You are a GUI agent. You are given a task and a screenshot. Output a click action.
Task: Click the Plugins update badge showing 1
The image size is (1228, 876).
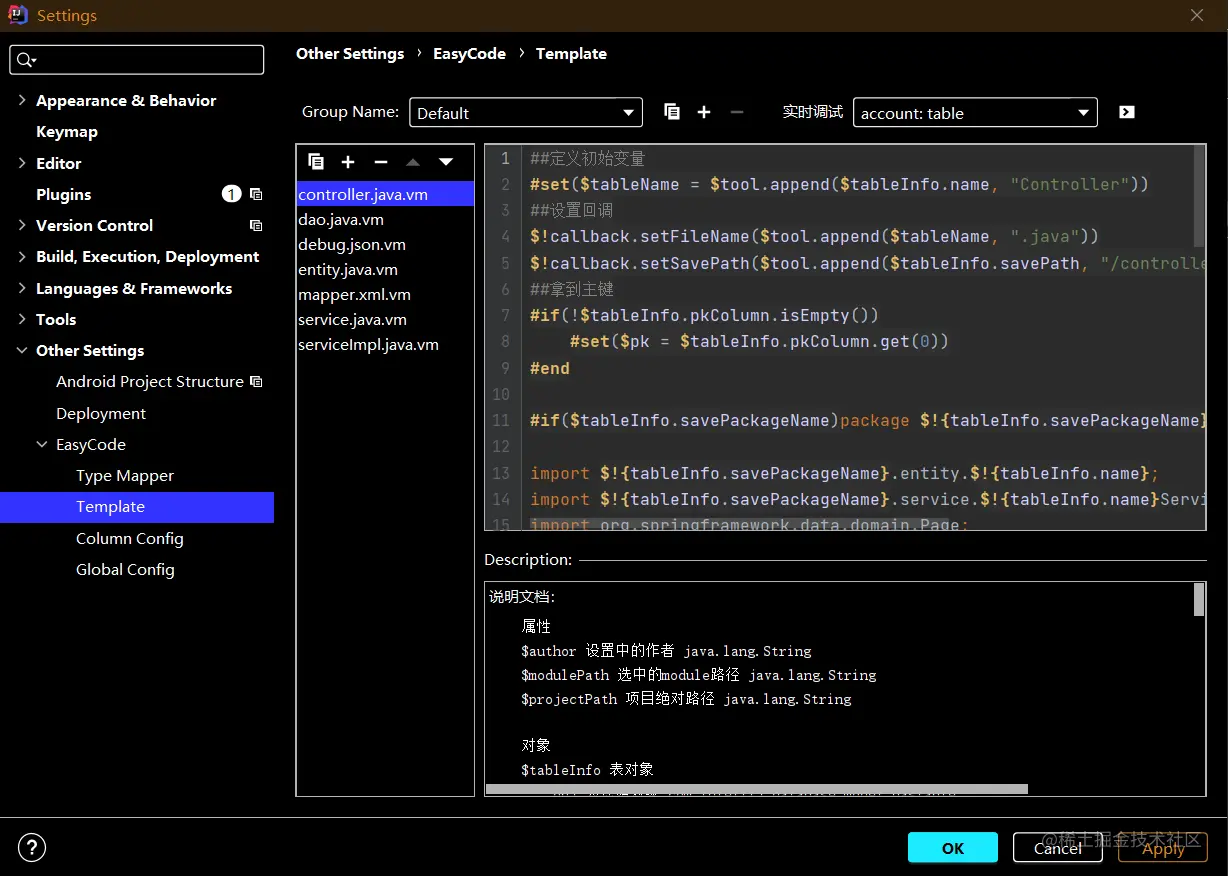coord(231,194)
